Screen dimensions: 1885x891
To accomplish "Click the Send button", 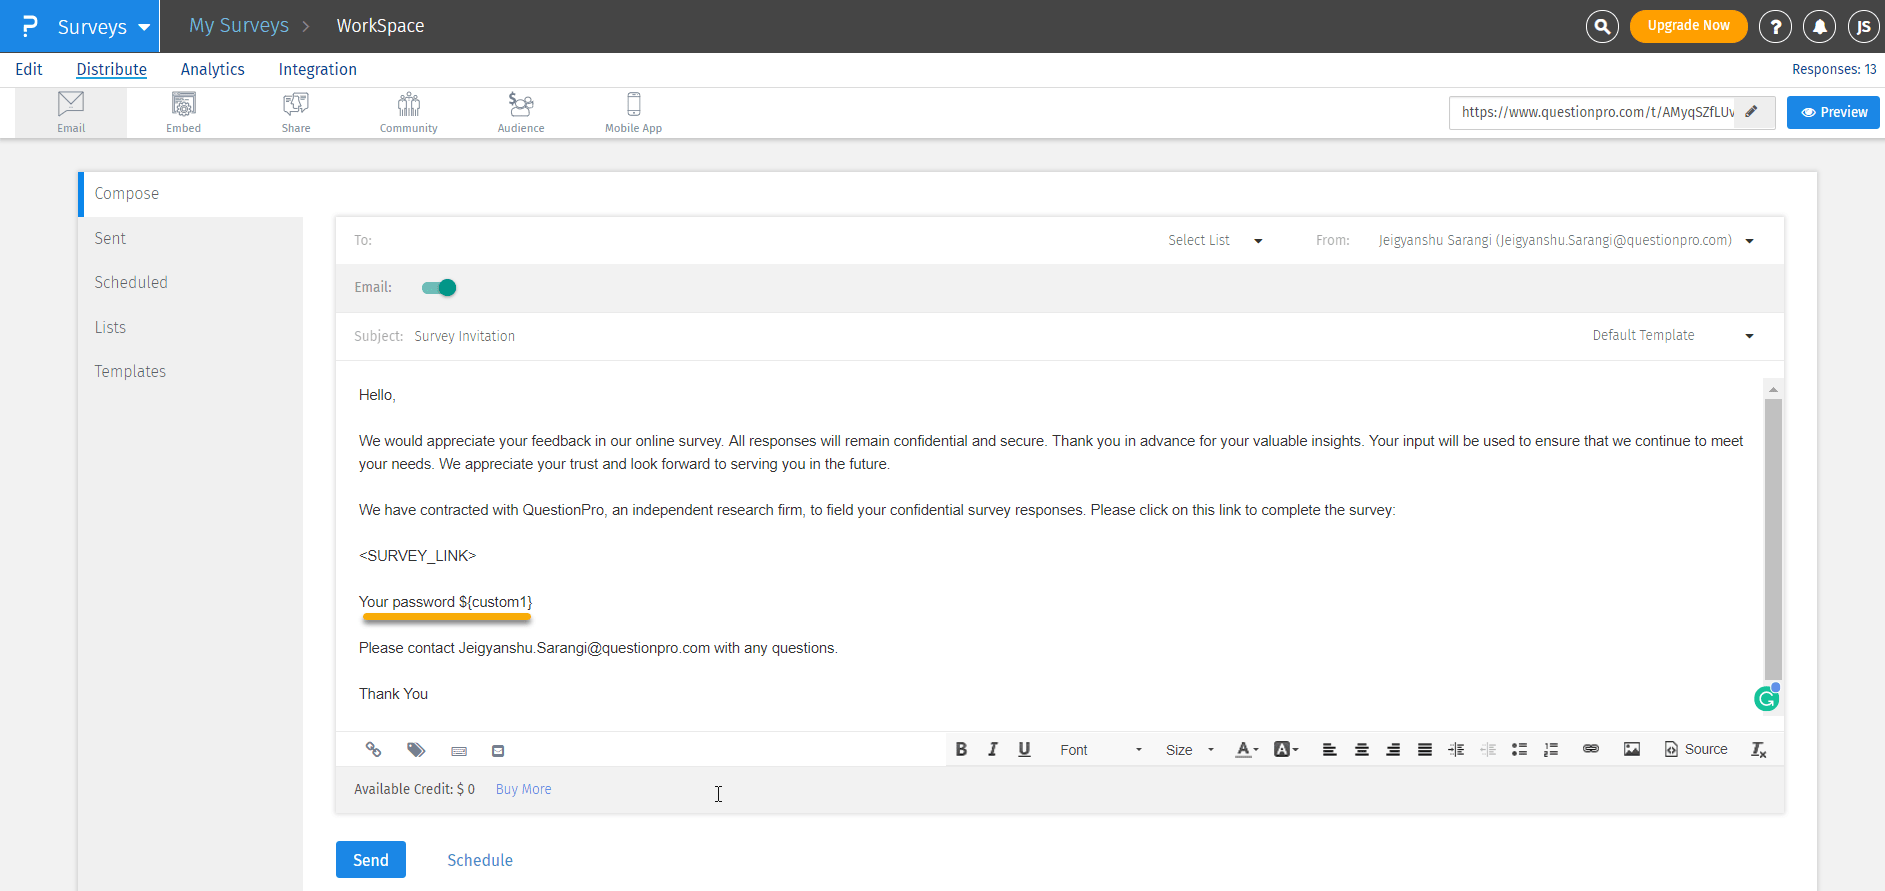I will tap(370, 860).
